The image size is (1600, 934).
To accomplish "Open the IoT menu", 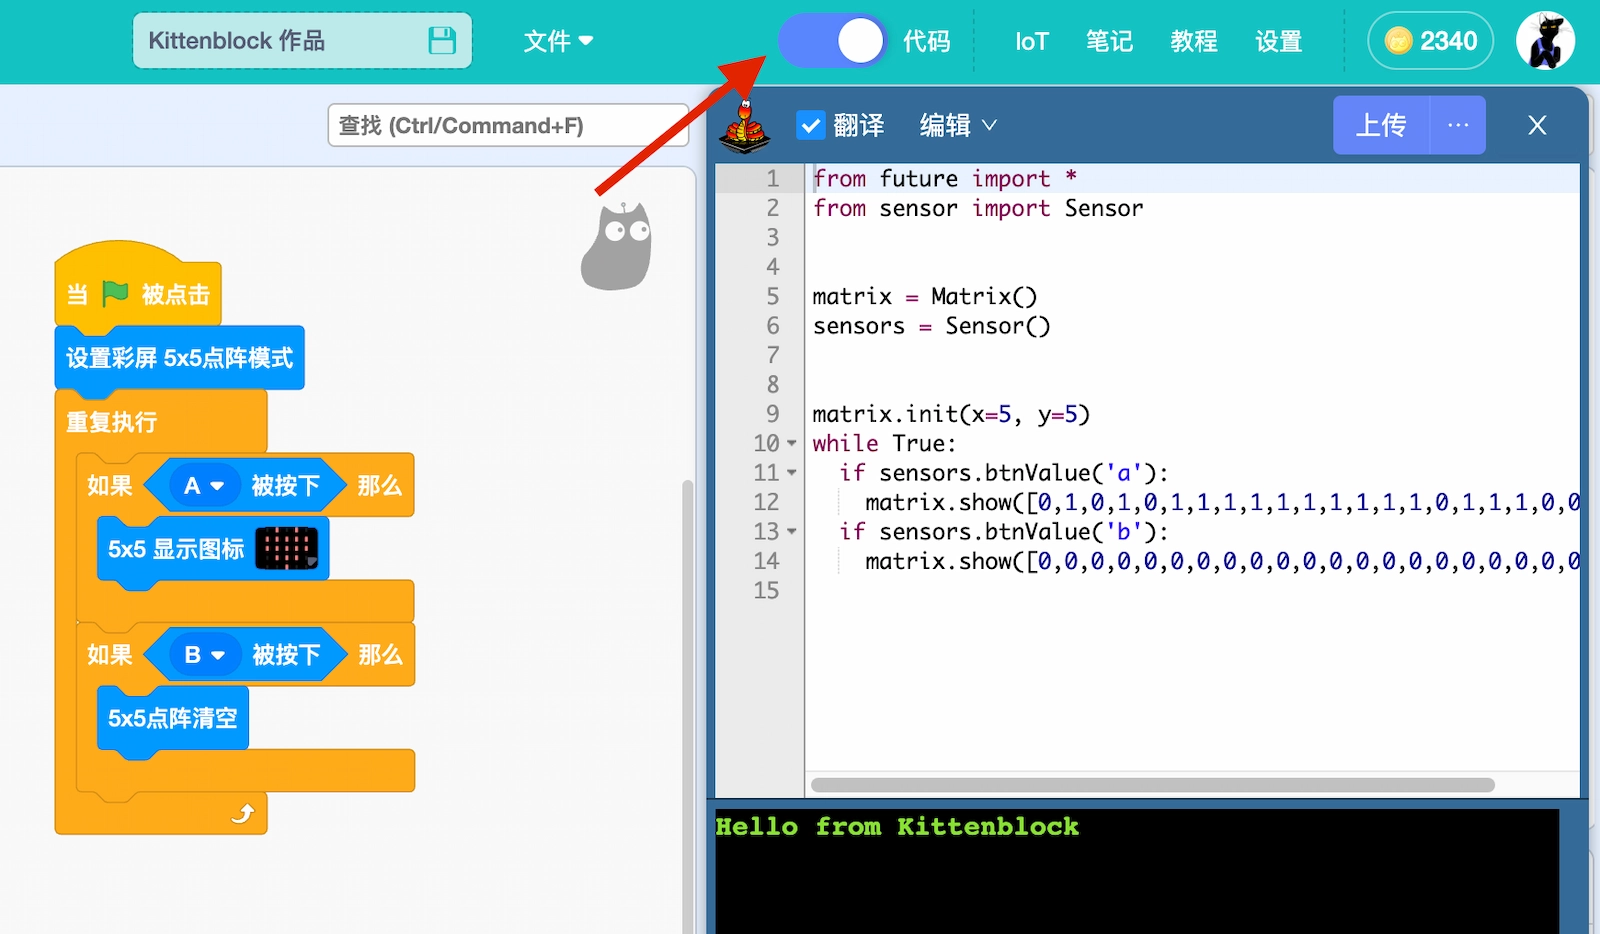I will click(x=1031, y=41).
